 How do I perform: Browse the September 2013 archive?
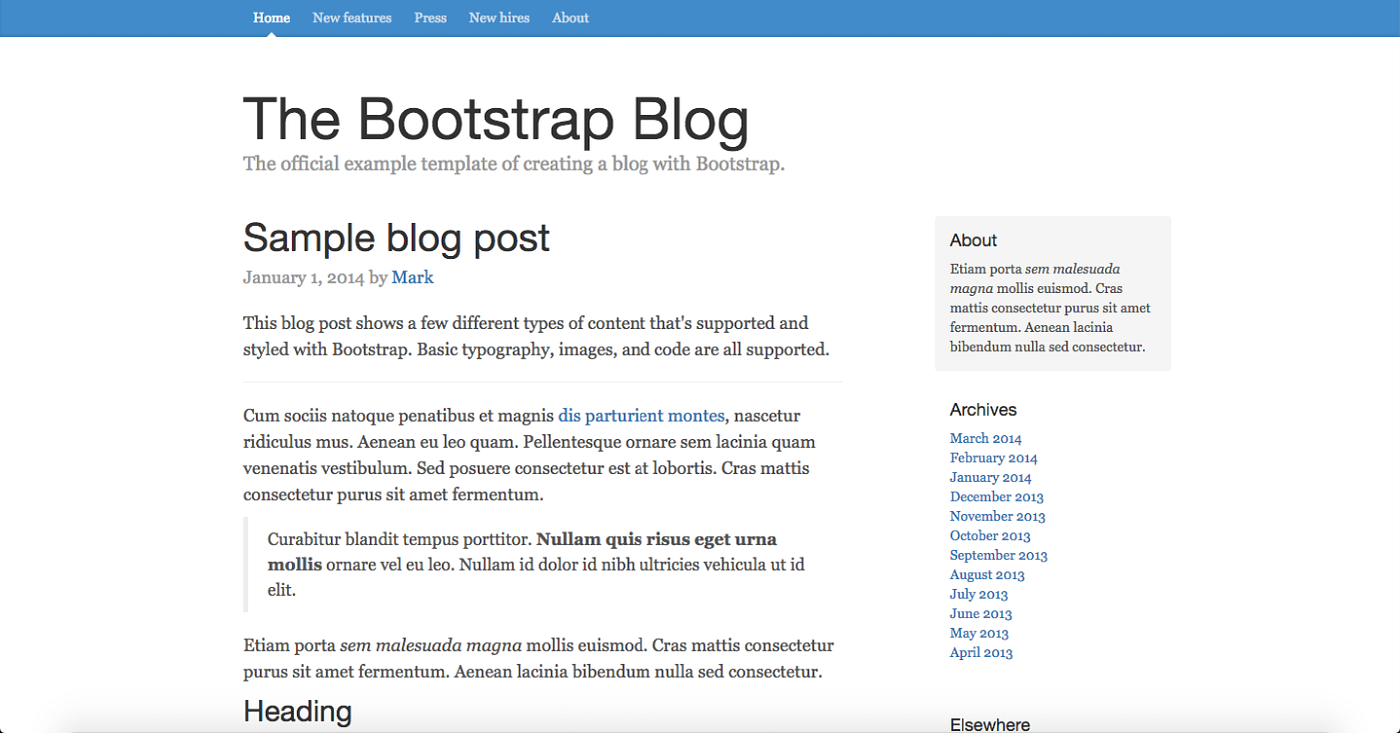pyautogui.click(x=998, y=555)
